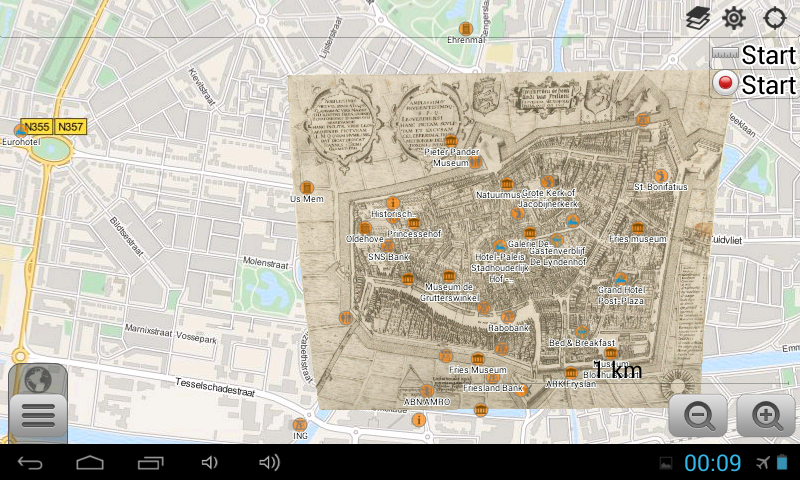Screen dimensions: 800x480
Task: Tap the Bed & Breakfast marker
Action: [x=582, y=332]
